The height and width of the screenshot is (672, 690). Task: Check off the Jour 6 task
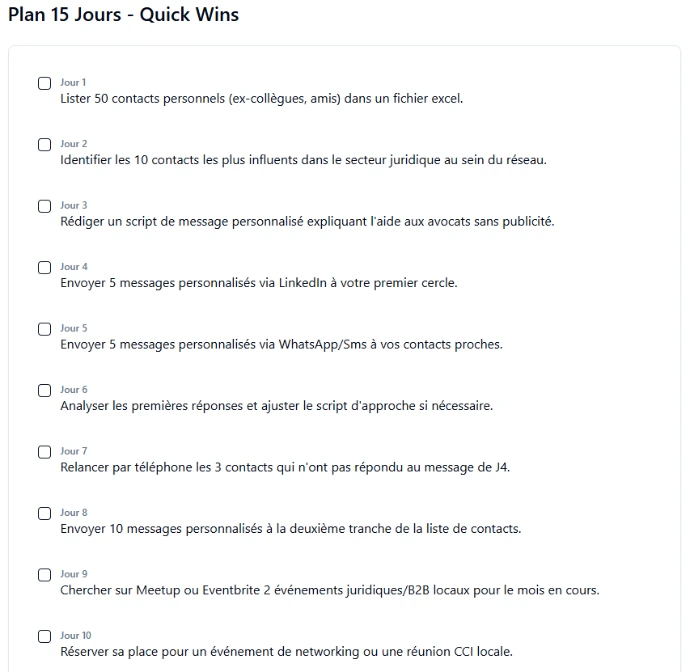(45, 391)
